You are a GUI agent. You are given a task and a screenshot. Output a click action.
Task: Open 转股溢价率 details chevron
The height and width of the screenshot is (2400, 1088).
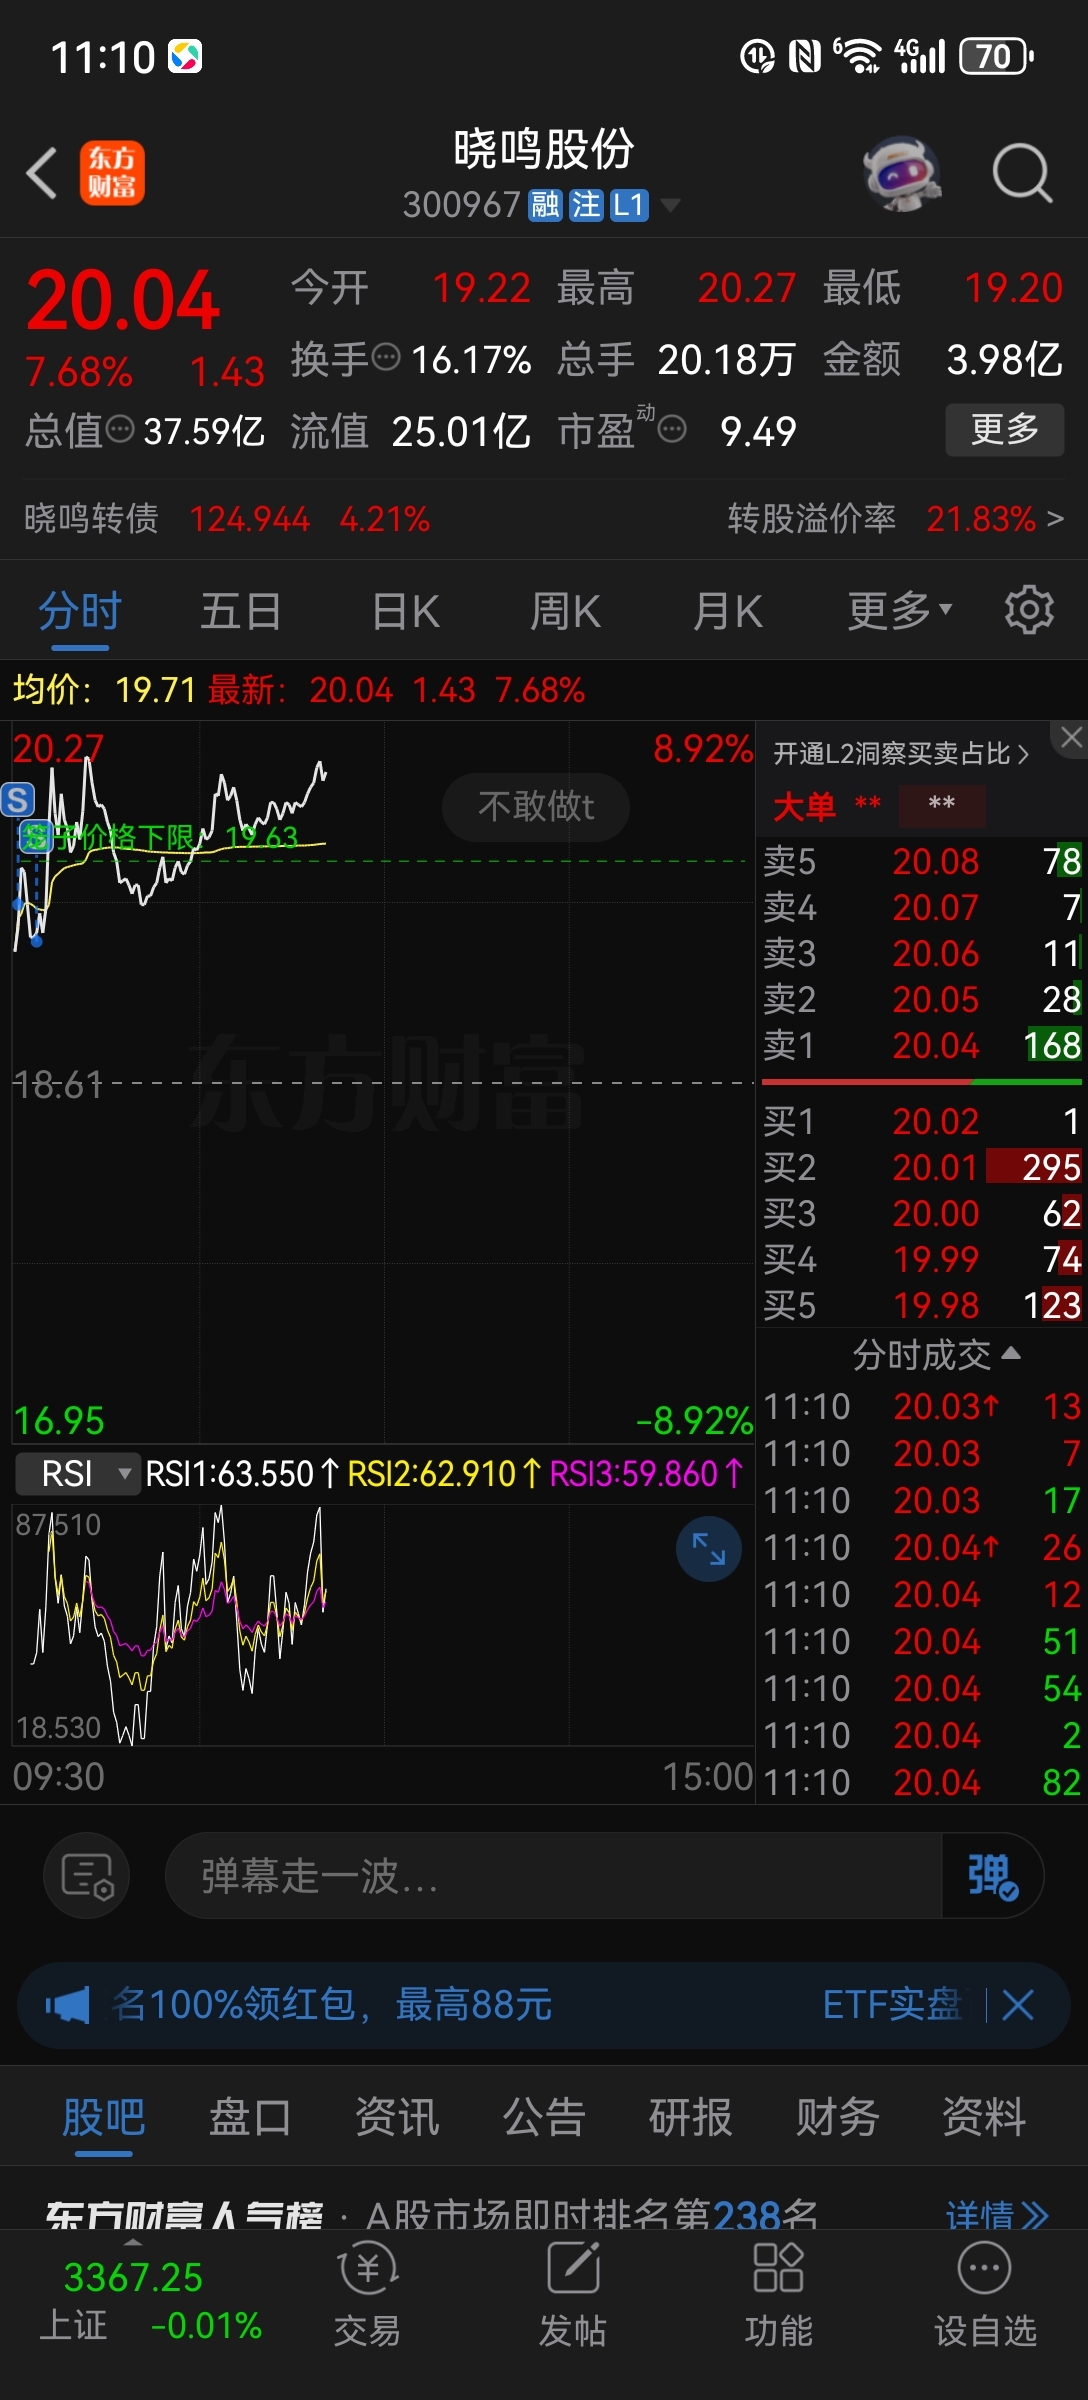tap(1055, 518)
